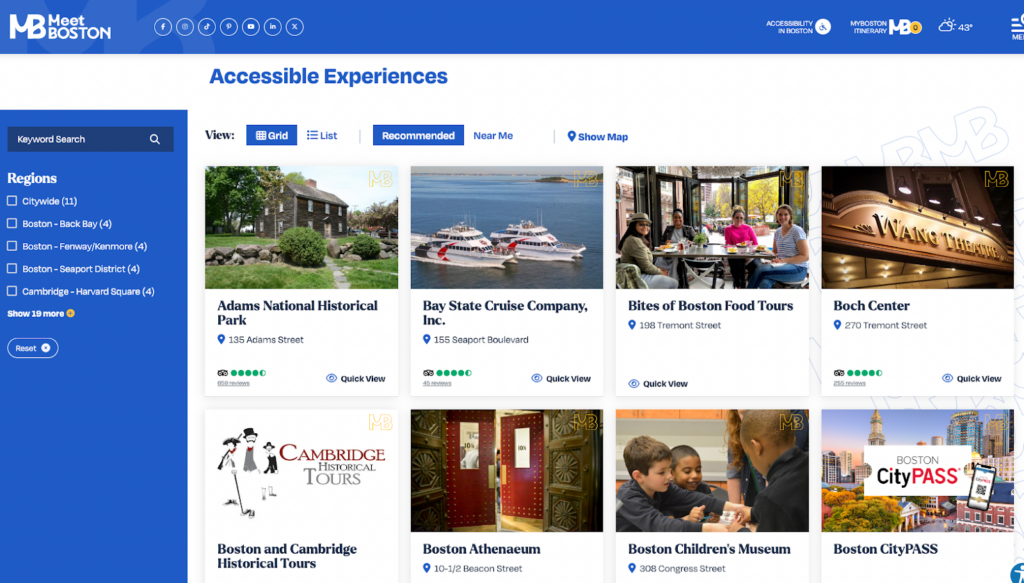Open Boch Center title link
The width and height of the screenshot is (1024, 583).
[x=871, y=306]
